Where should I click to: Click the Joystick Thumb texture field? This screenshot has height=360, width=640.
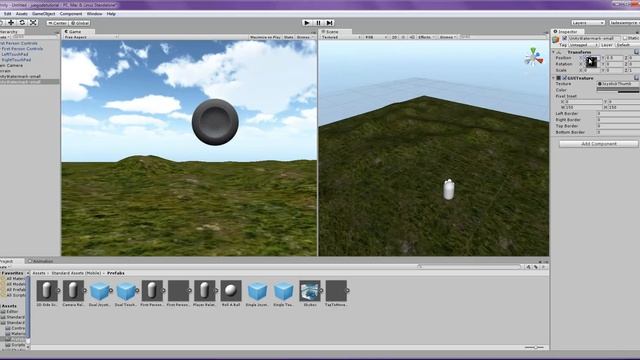tap(617, 84)
